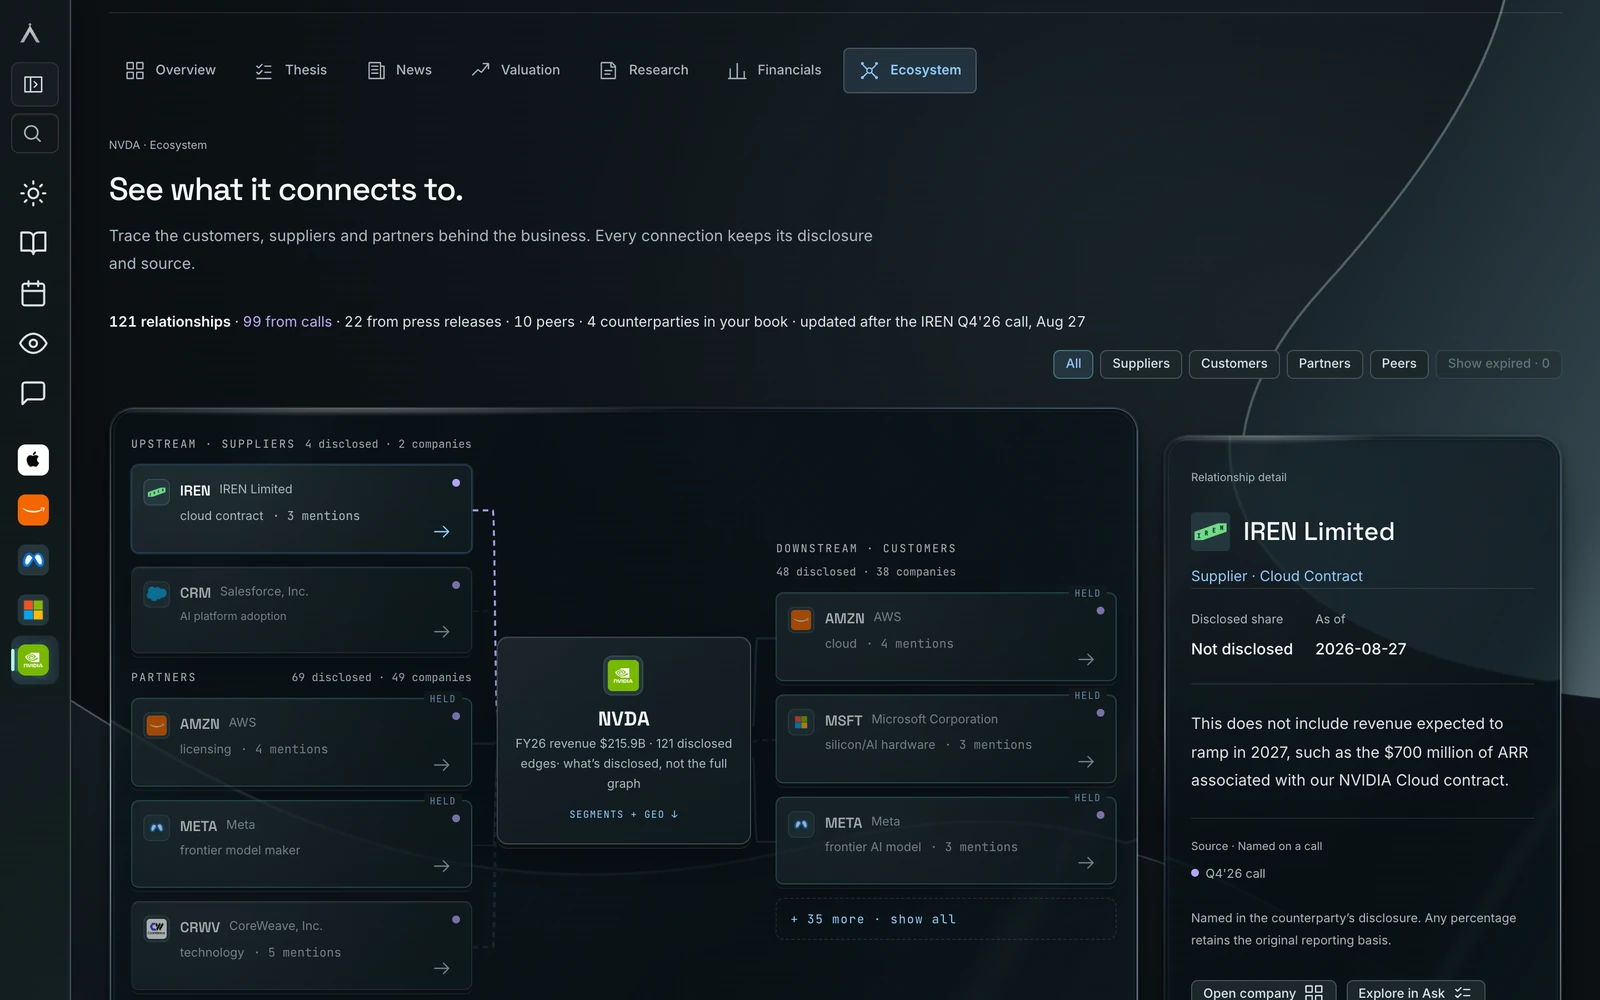Open the CRWV CoreWeave card arrow
1600x1000 pixels.
click(x=442, y=968)
